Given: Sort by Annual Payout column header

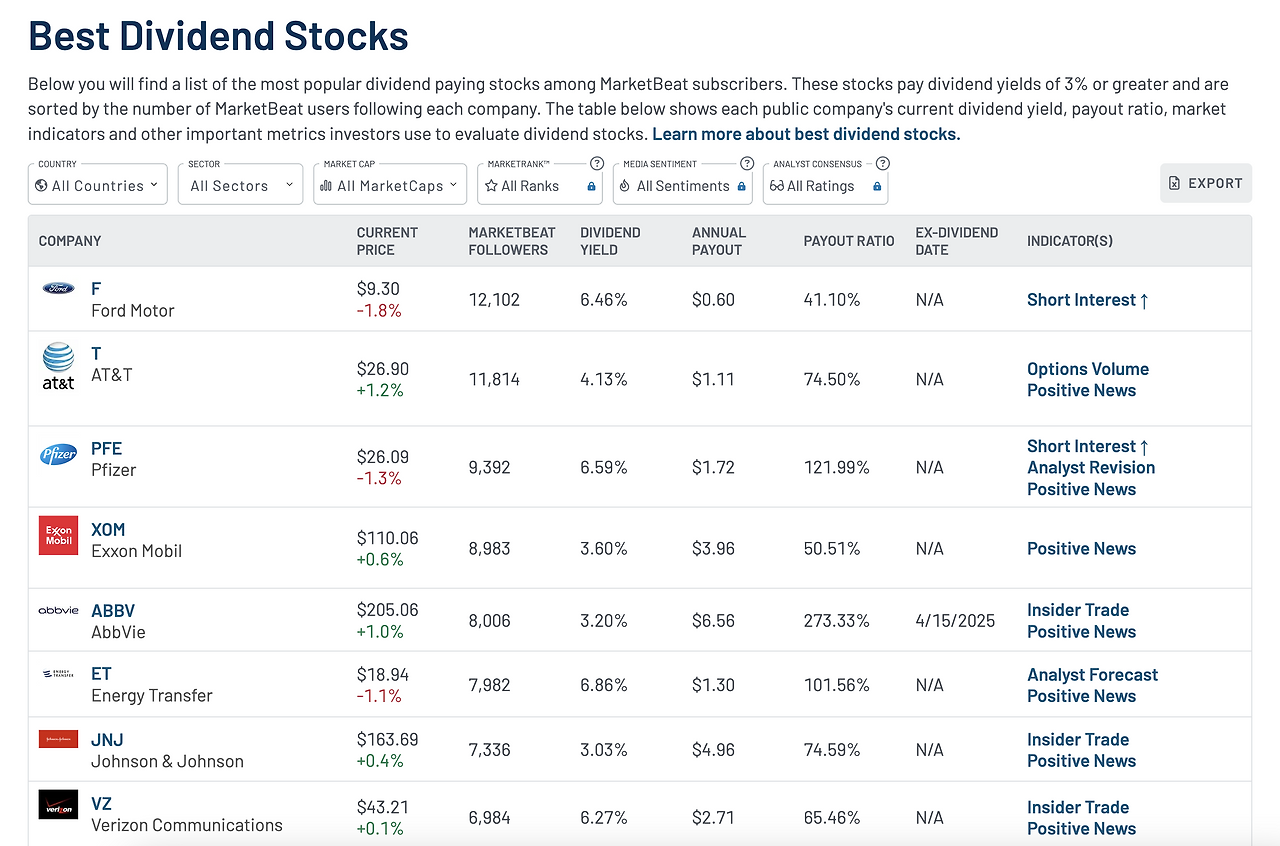Looking at the screenshot, I should pyautogui.click(x=717, y=241).
